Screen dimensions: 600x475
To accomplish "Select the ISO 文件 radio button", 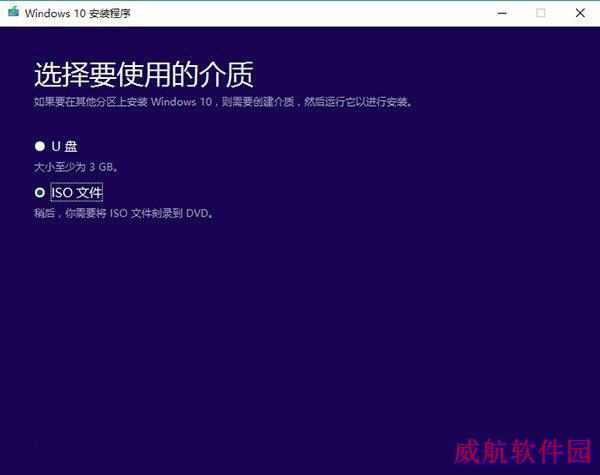I will coord(40,192).
